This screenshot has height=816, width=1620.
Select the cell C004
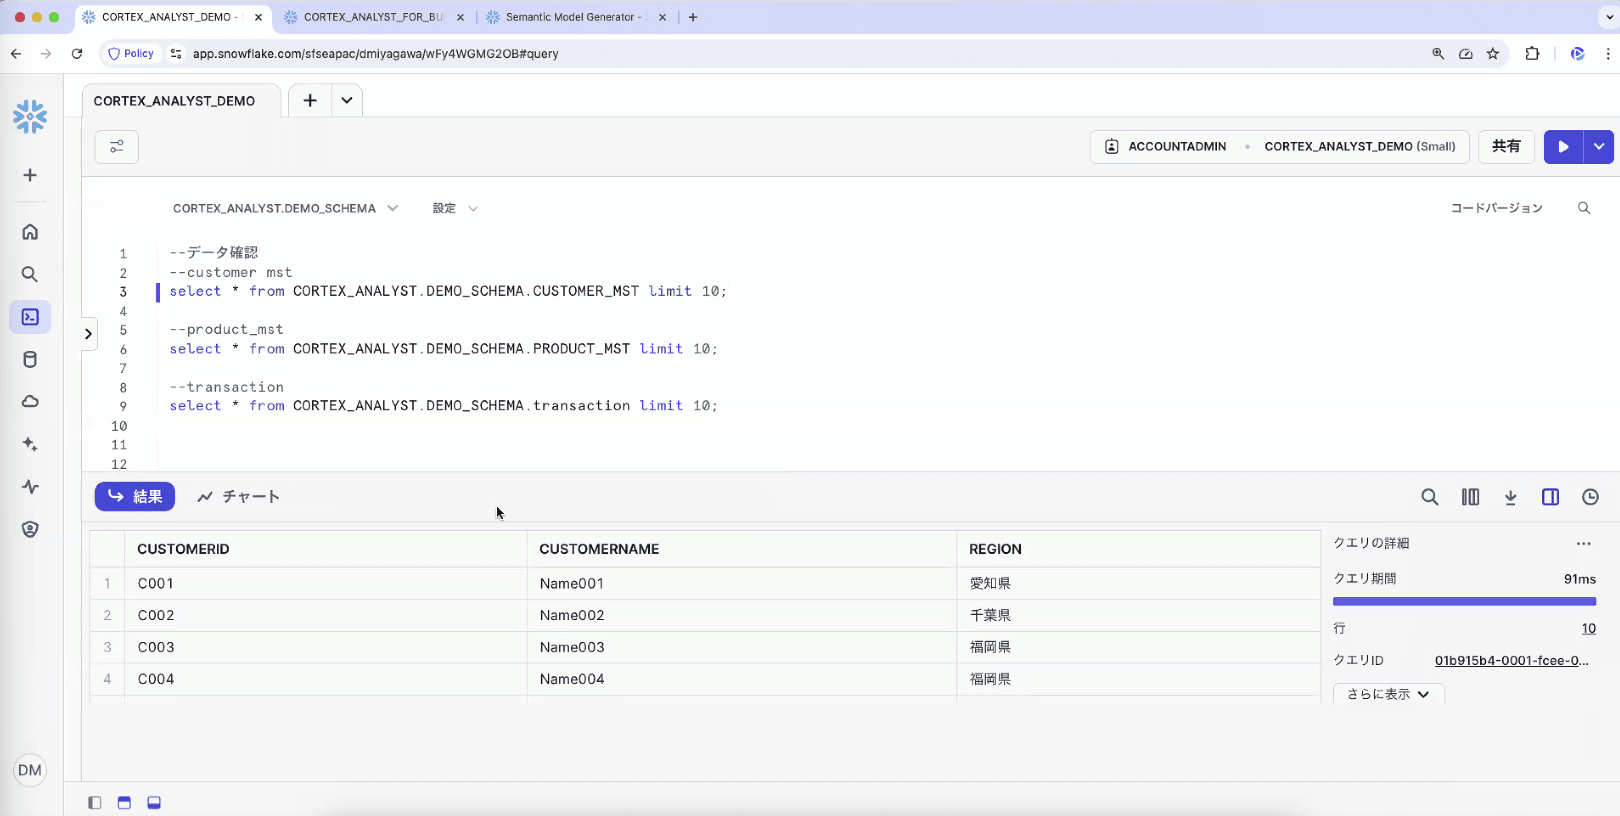pyautogui.click(x=325, y=679)
